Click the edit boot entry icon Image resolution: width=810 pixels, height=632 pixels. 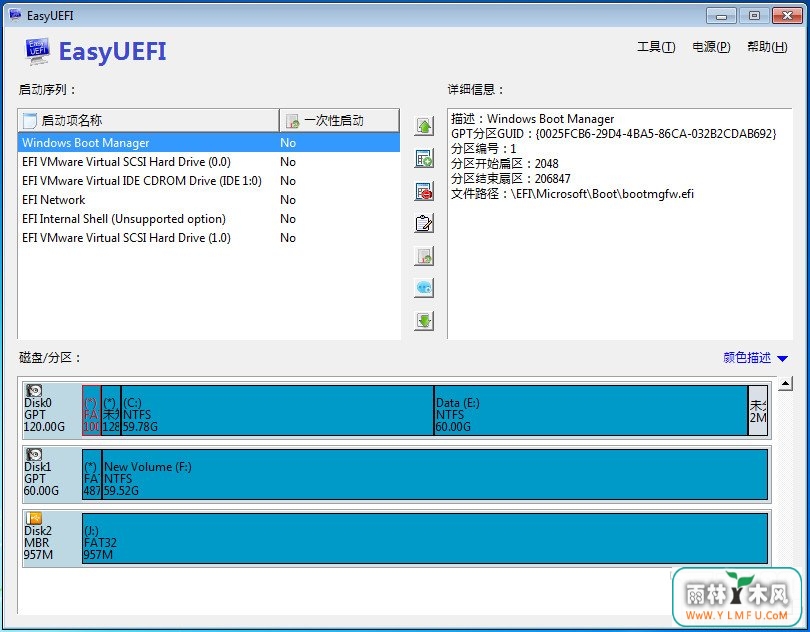pyautogui.click(x=424, y=223)
